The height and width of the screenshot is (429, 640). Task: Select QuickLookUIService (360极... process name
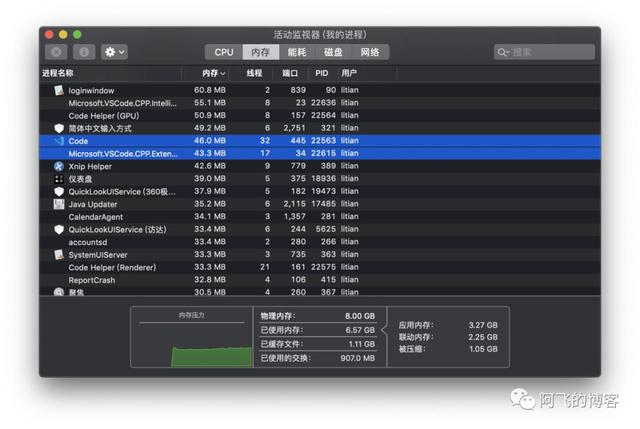pyautogui.click(x=122, y=192)
